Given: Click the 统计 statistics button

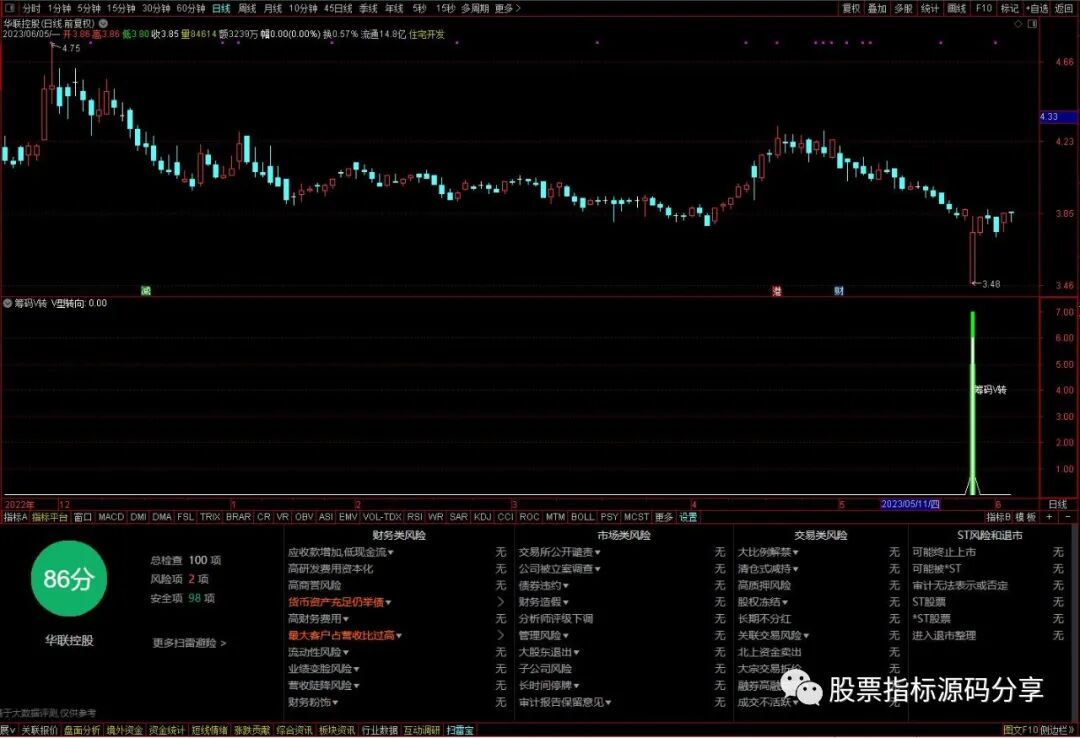Looking at the screenshot, I should point(930,8).
